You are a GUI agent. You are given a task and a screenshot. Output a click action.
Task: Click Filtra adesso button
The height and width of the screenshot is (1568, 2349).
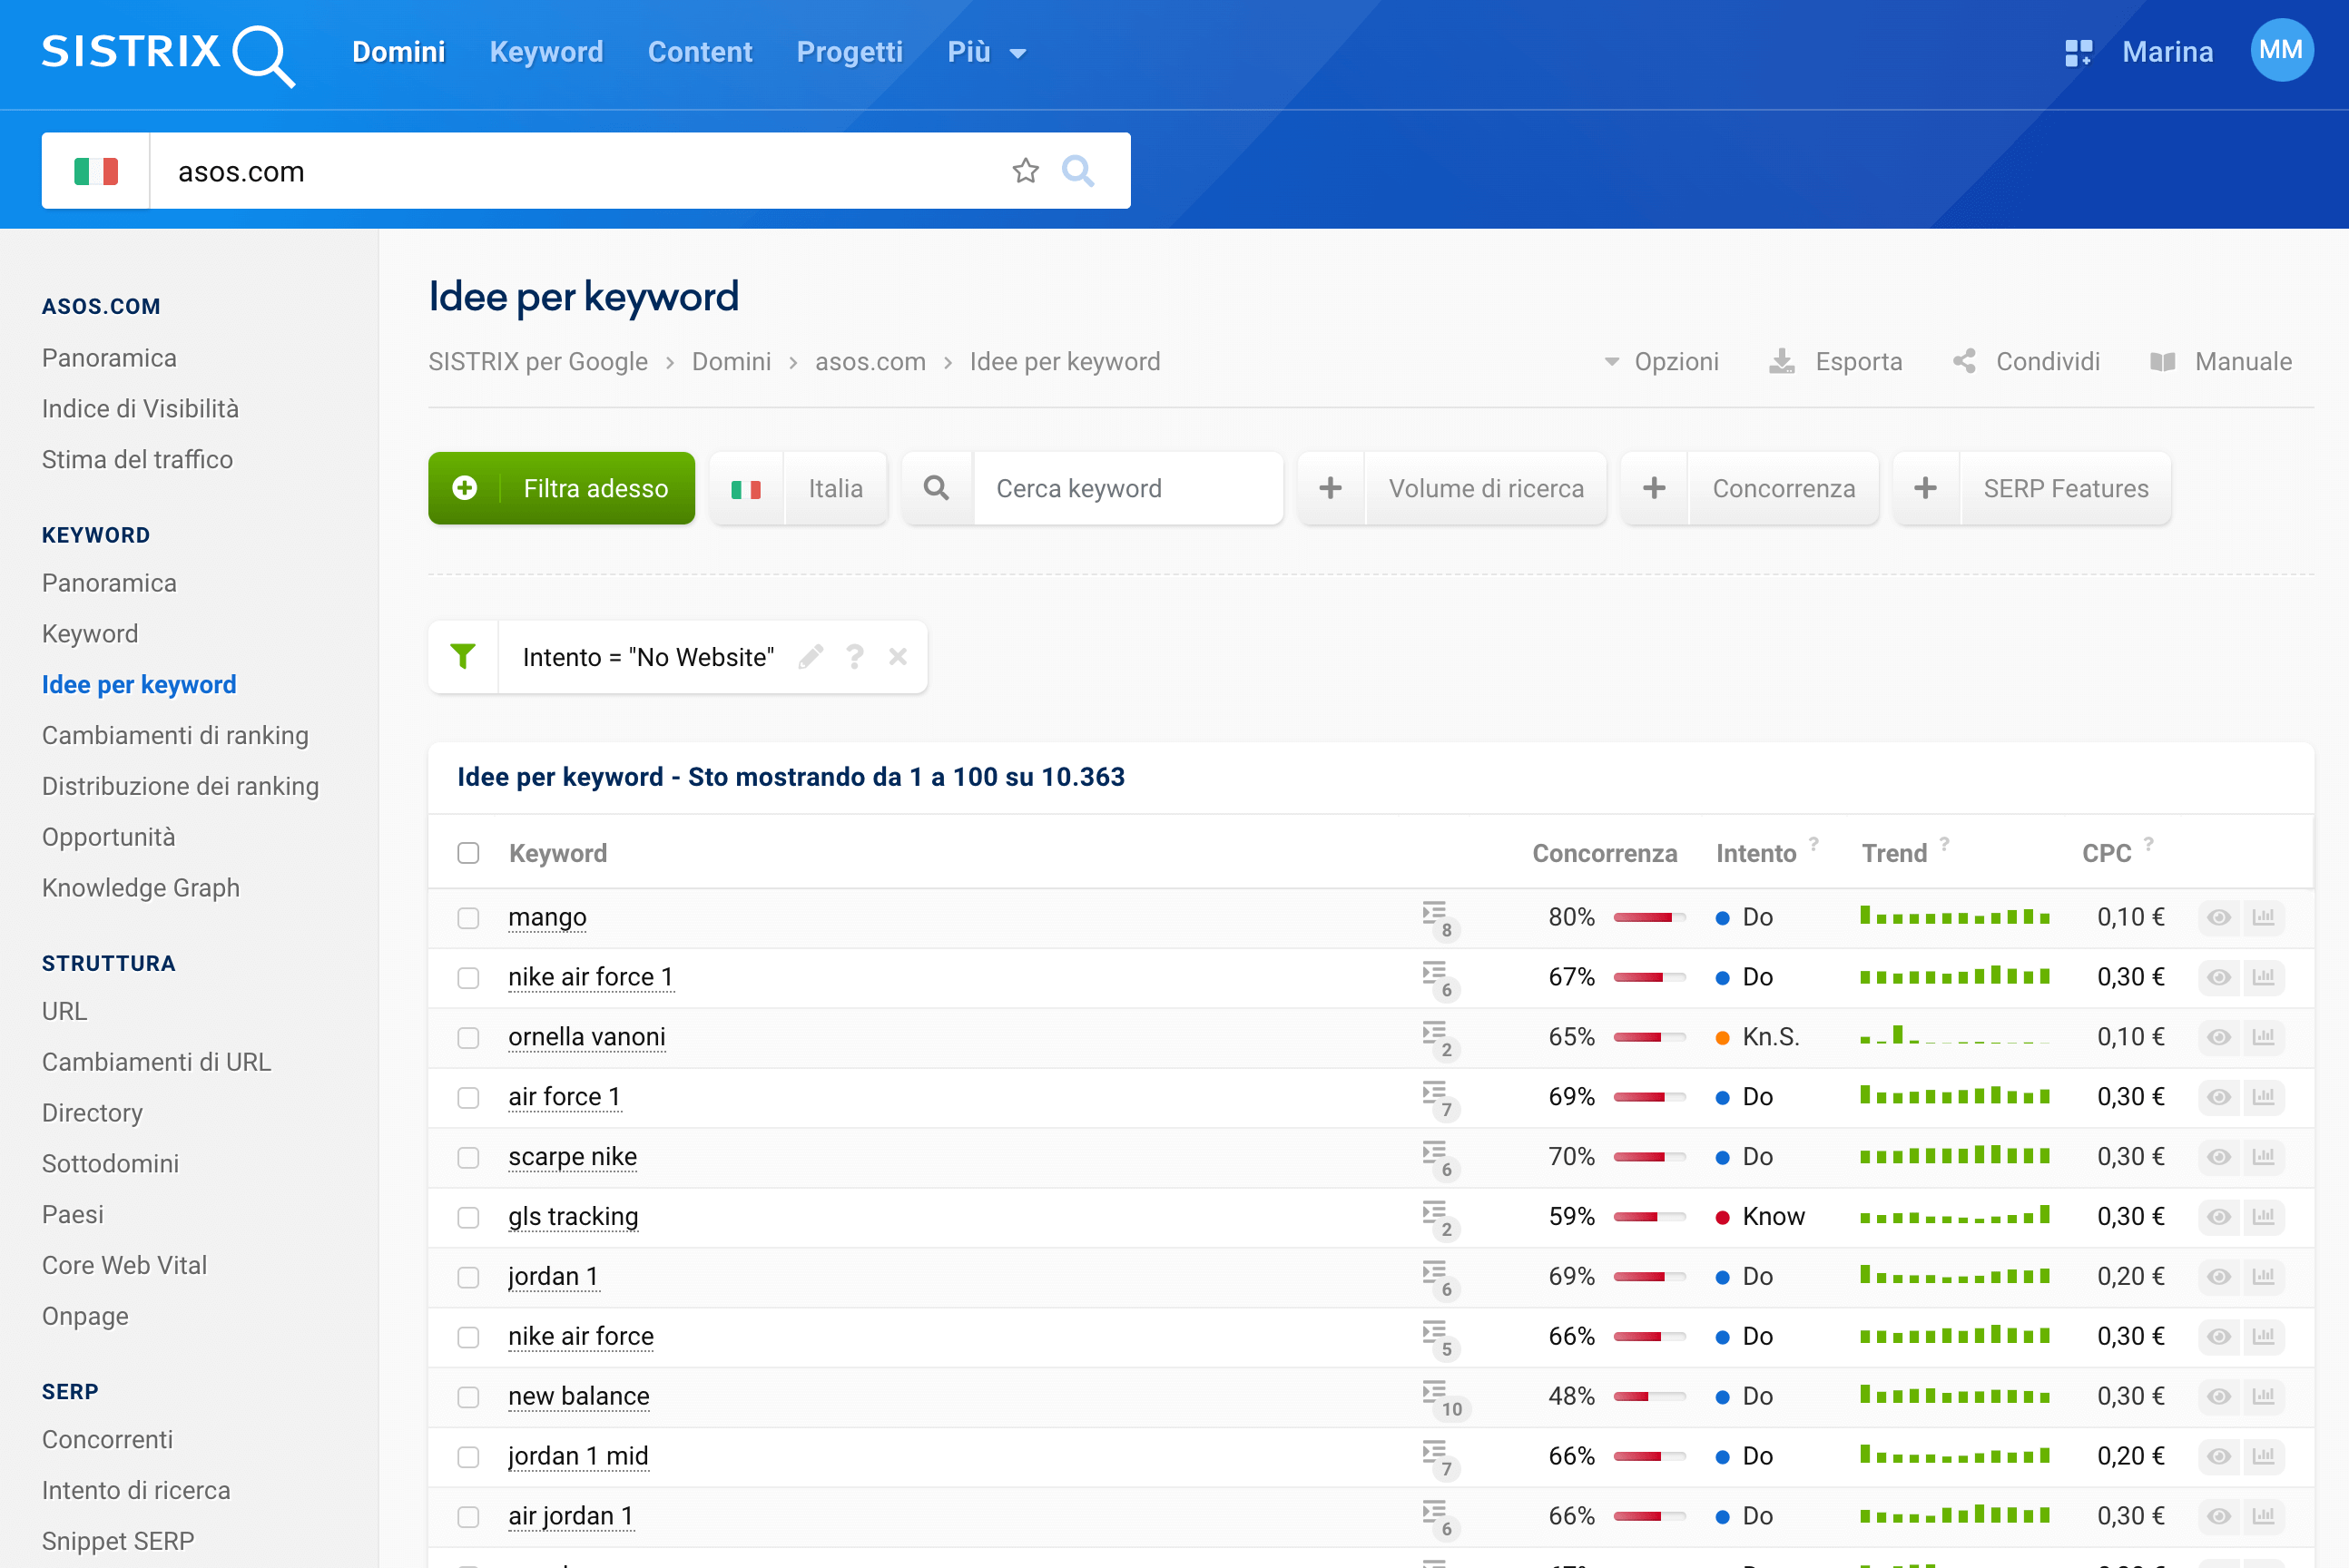click(x=562, y=486)
